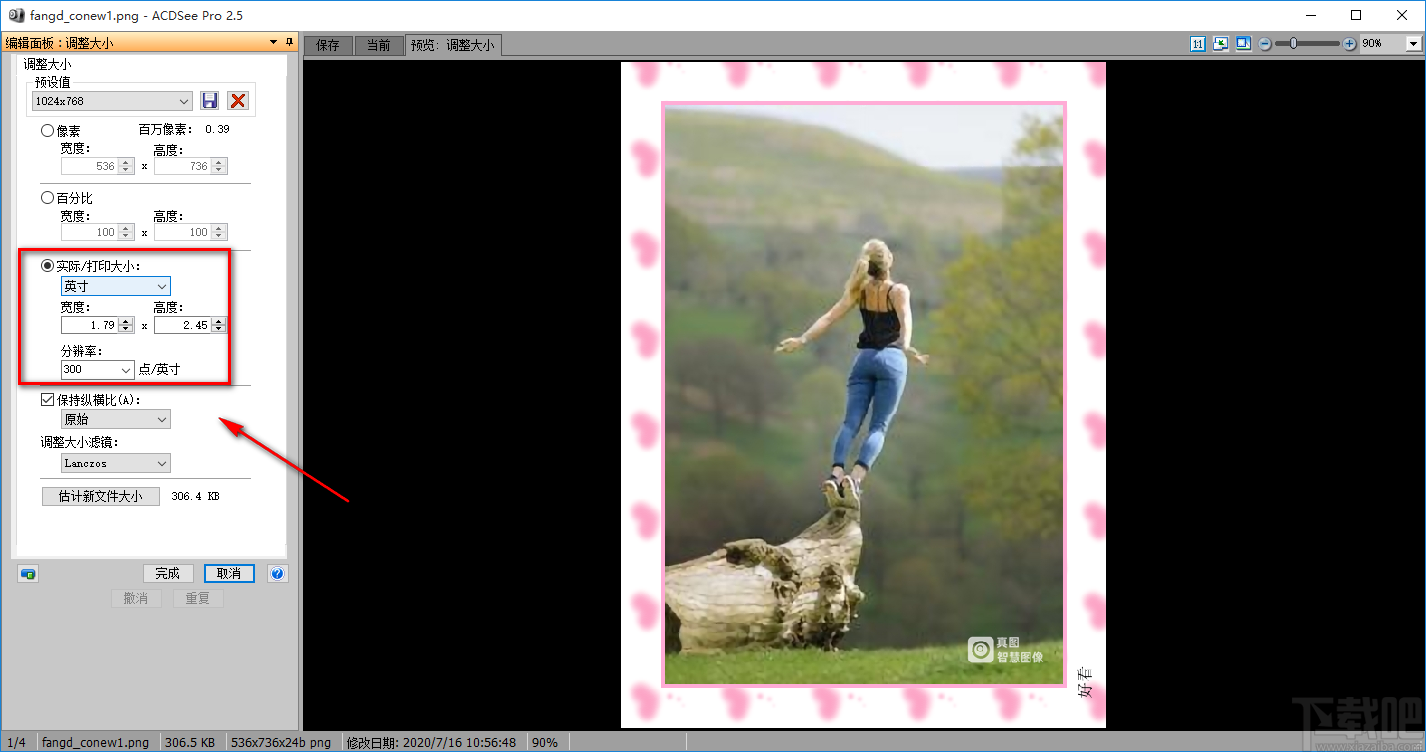Increase the print width with the stepper
The width and height of the screenshot is (1426, 752).
click(126, 321)
